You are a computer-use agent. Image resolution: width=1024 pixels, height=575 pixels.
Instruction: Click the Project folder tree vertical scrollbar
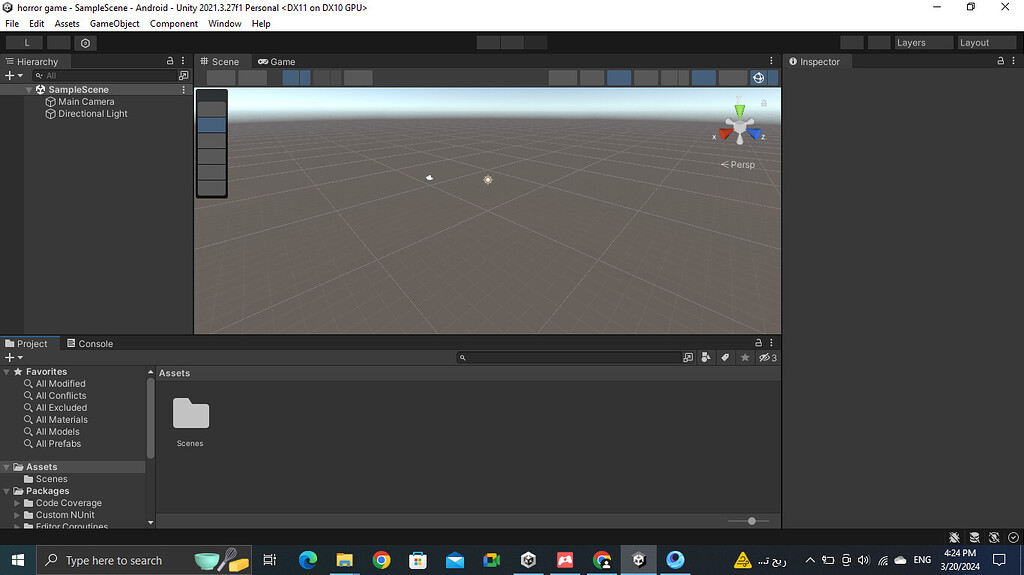150,417
